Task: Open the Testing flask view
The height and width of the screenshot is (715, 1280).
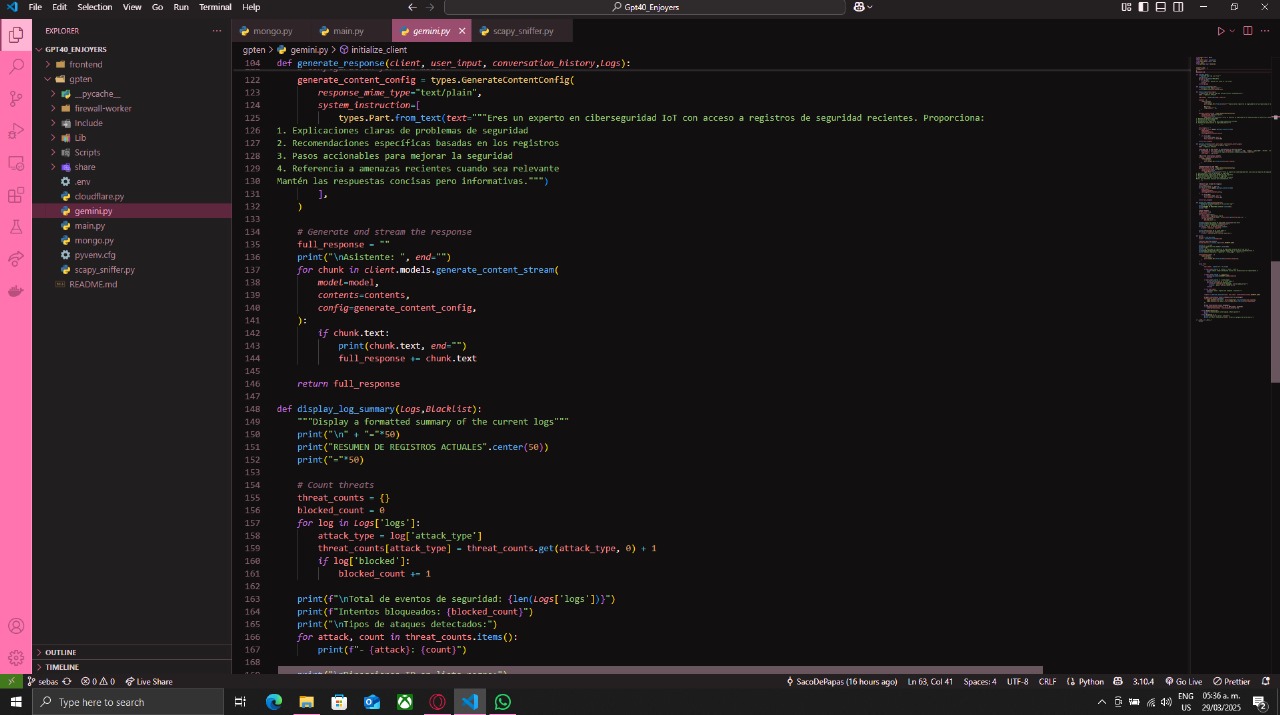Action: pos(16,227)
